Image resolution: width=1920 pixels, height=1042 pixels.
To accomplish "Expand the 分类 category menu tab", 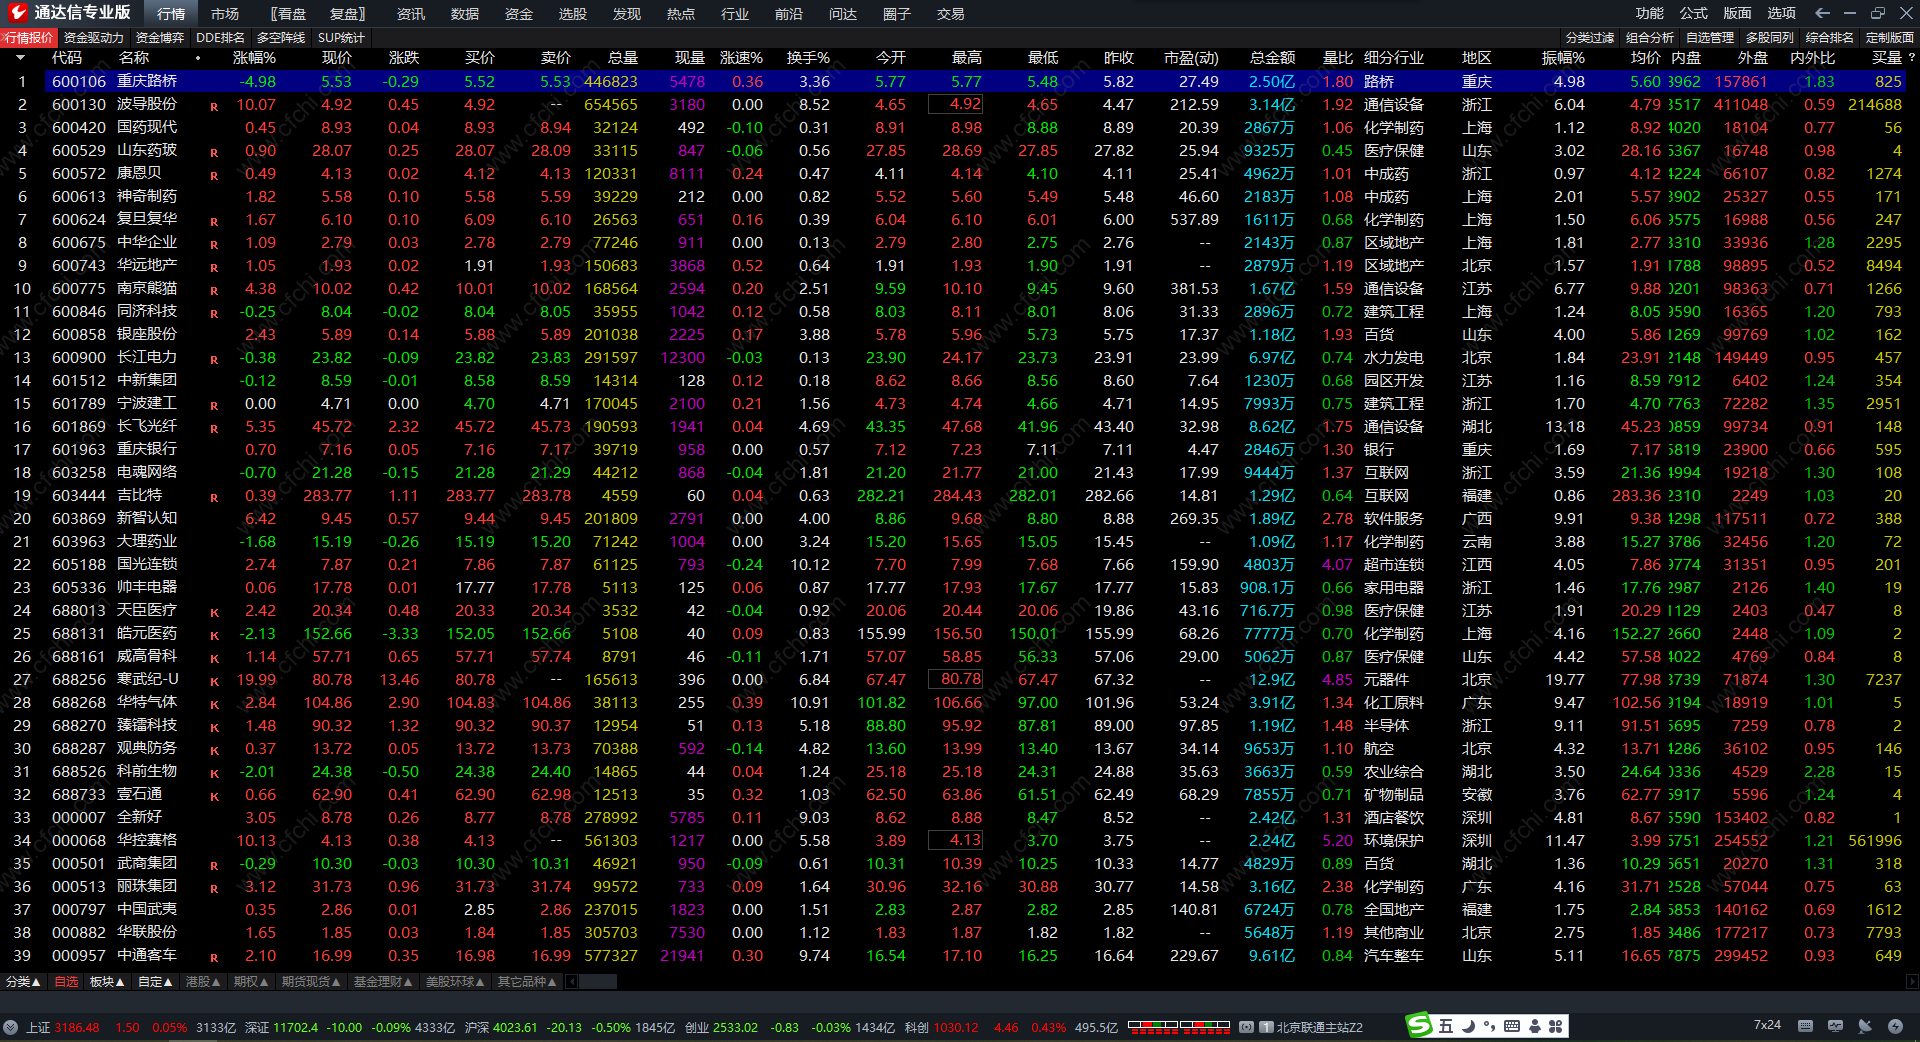I will (x=23, y=982).
